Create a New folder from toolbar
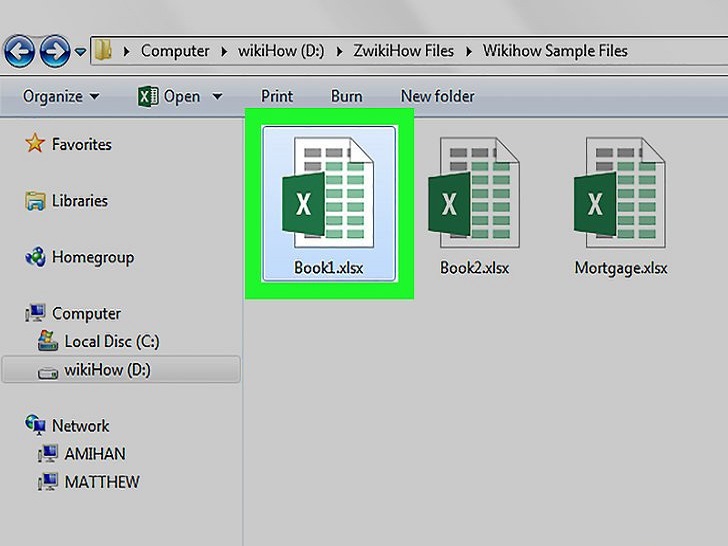 [437, 97]
